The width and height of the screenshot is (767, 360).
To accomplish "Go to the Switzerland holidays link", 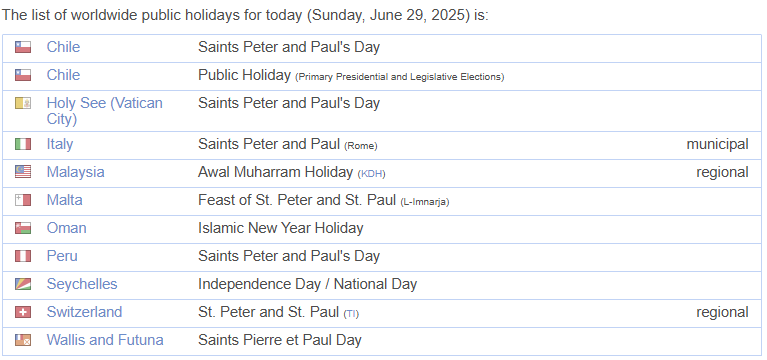I will tap(84, 312).
